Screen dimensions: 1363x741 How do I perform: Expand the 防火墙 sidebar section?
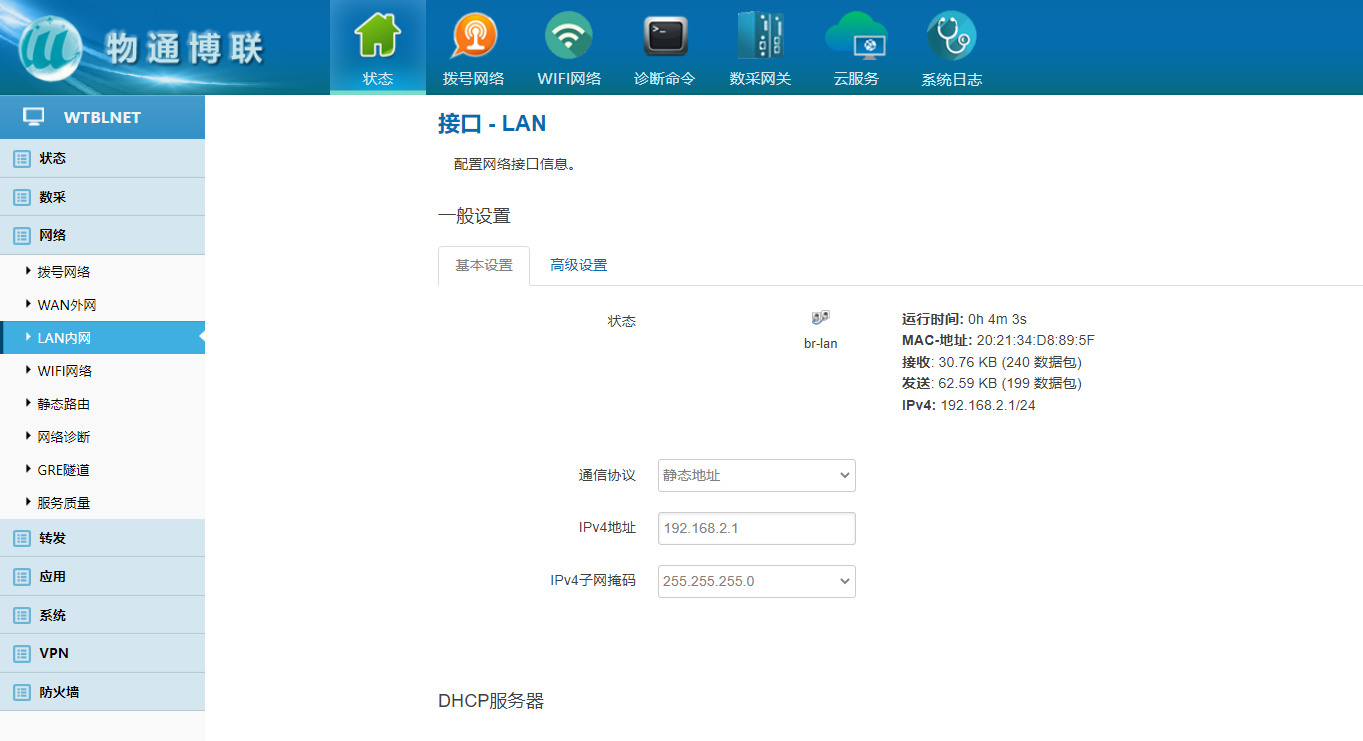(59, 692)
